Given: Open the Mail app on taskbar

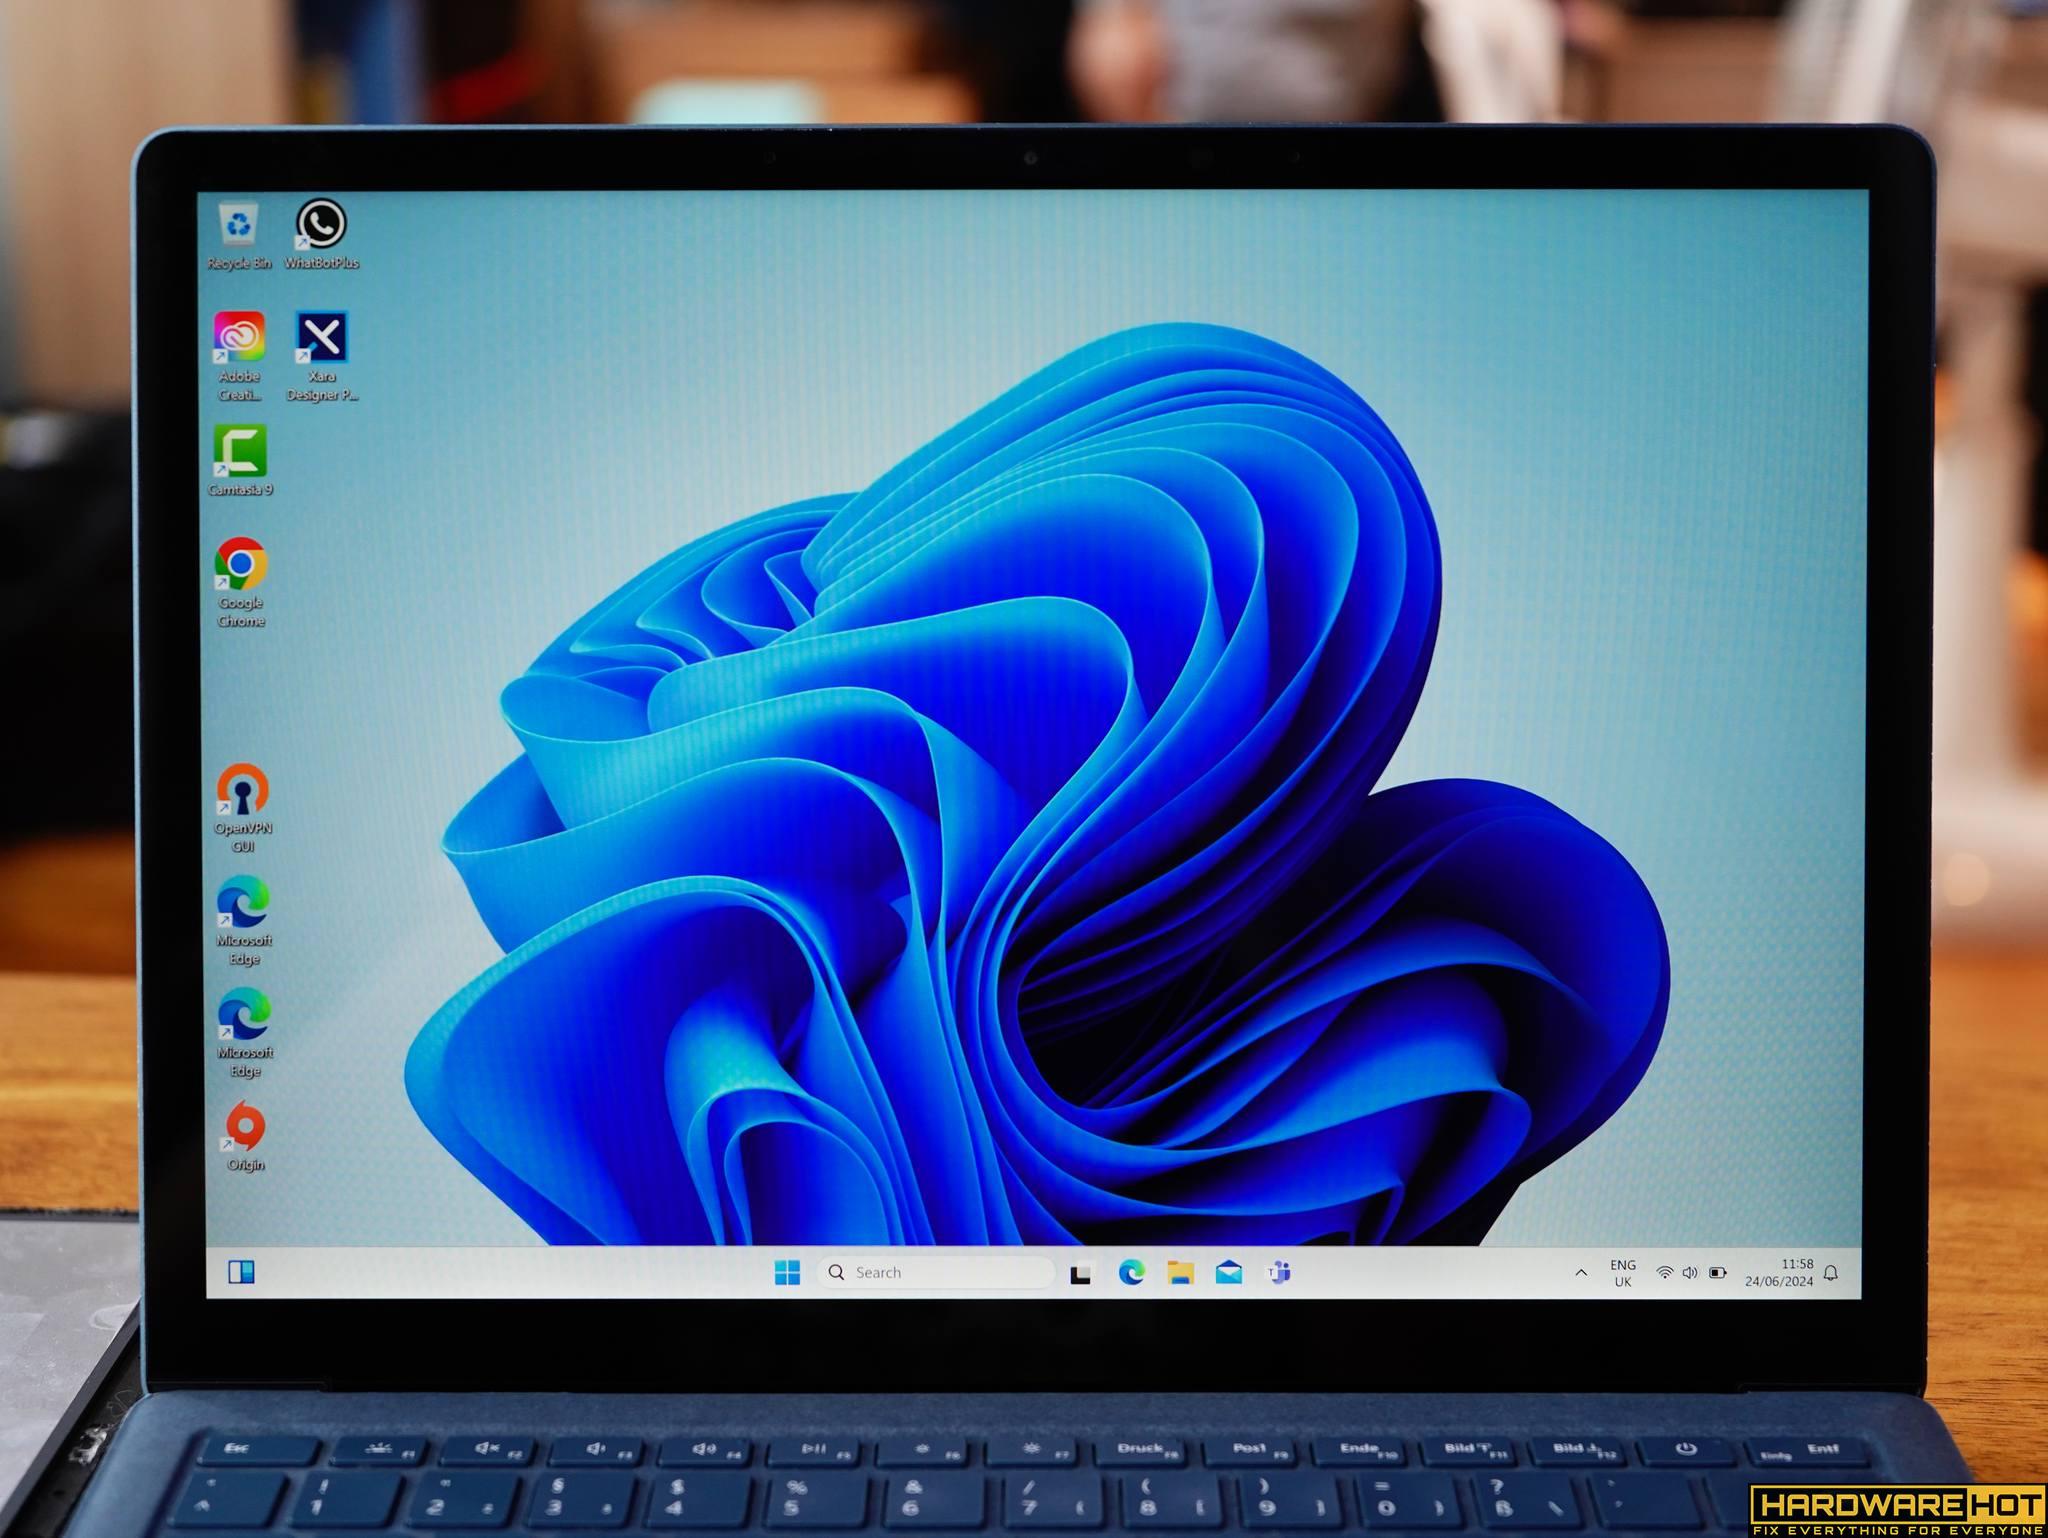Looking at the screenshot, I should click(1229, 1272).
